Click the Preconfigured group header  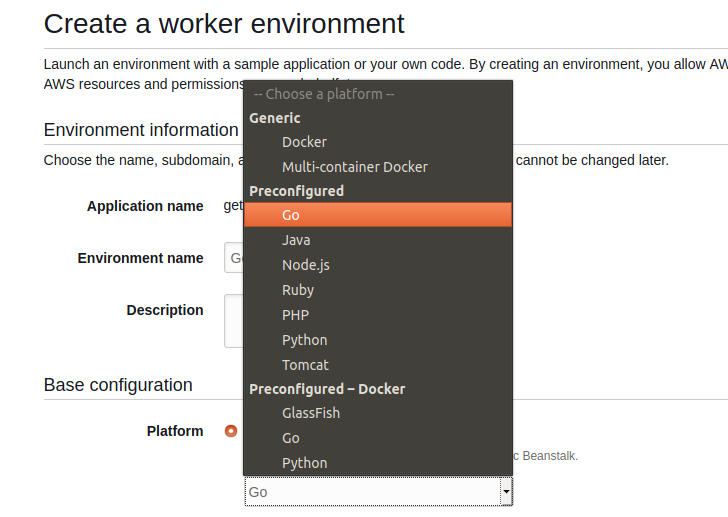coord(296,191)
